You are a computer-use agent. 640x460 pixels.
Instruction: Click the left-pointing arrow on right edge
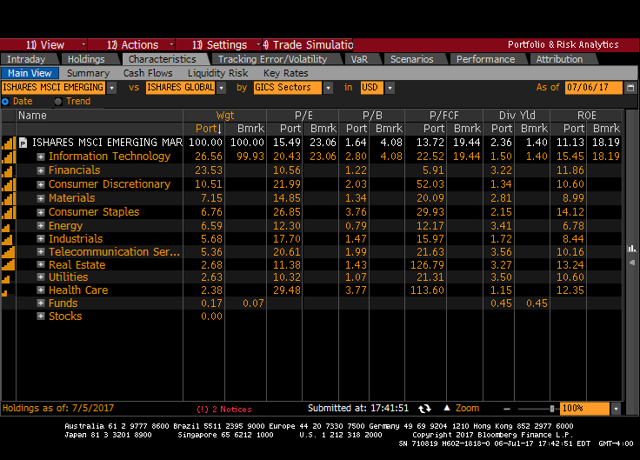632,262
